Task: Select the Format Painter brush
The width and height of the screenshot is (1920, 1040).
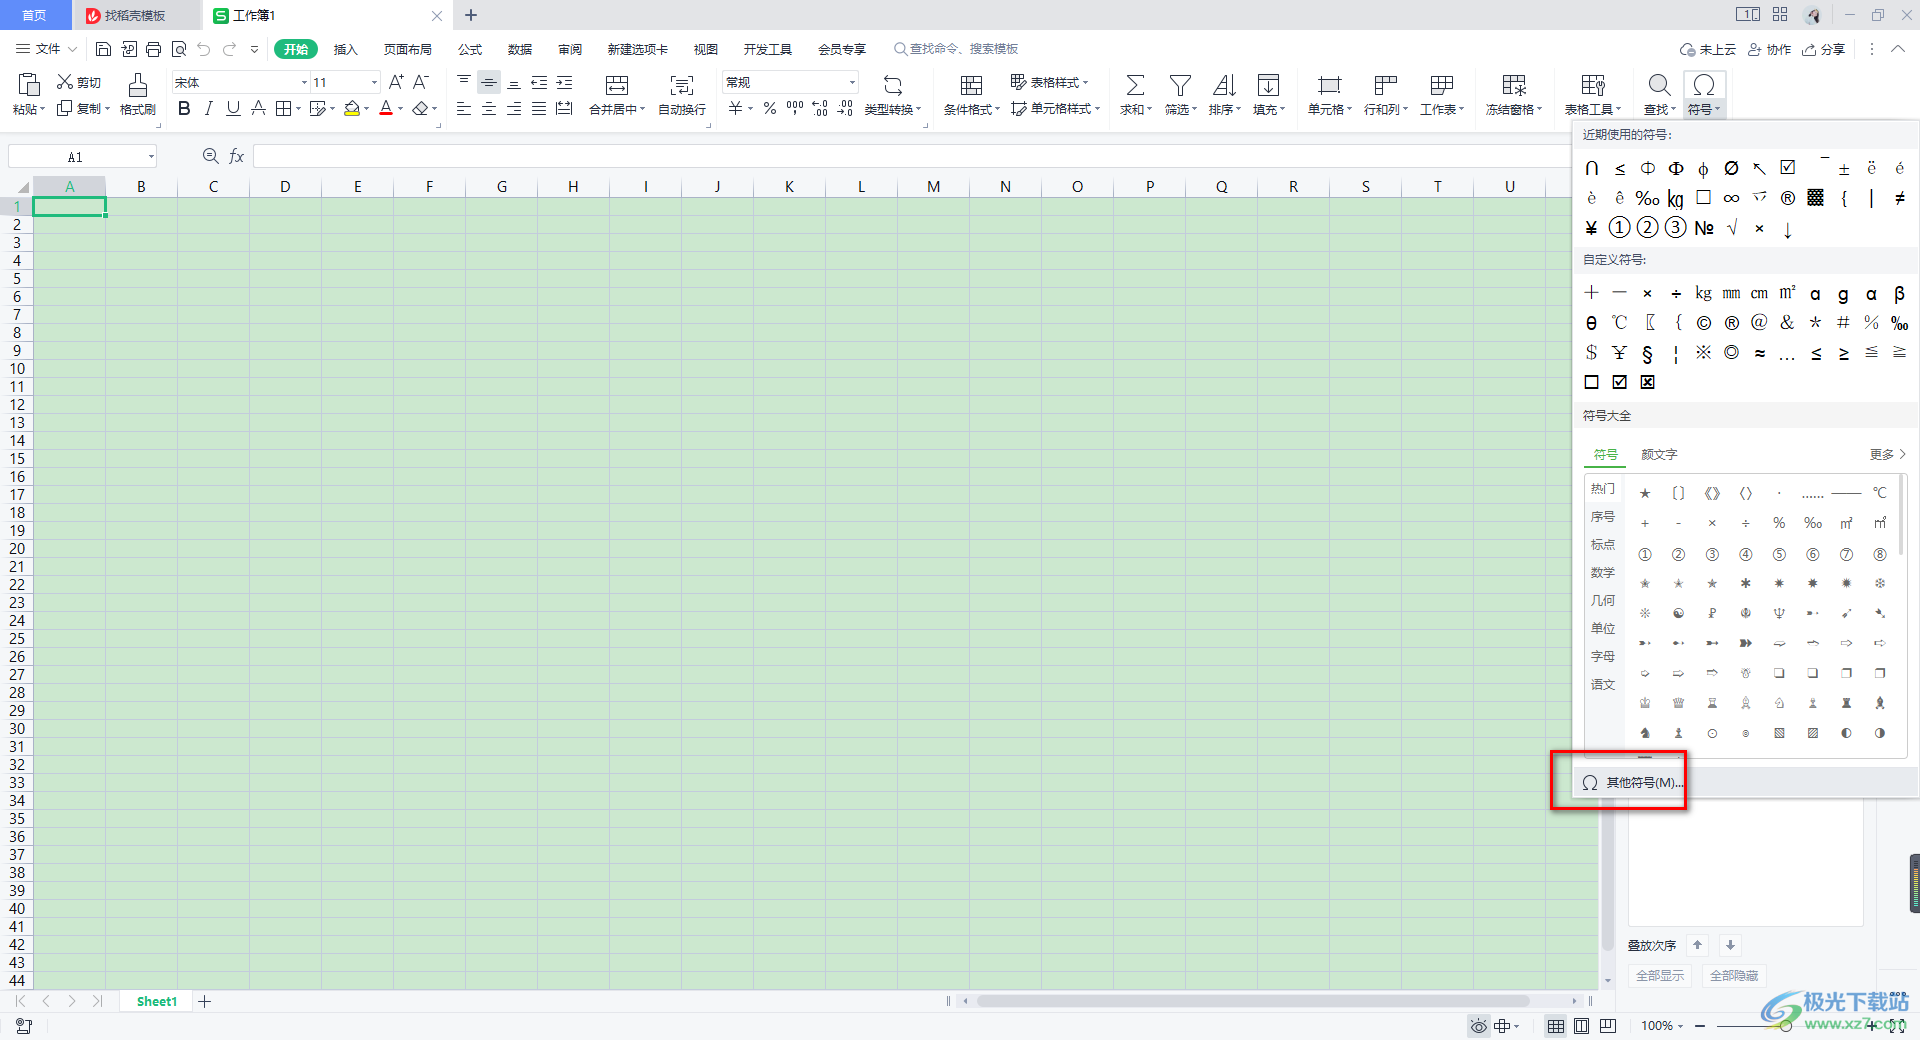Action: (x=138, y=85)
